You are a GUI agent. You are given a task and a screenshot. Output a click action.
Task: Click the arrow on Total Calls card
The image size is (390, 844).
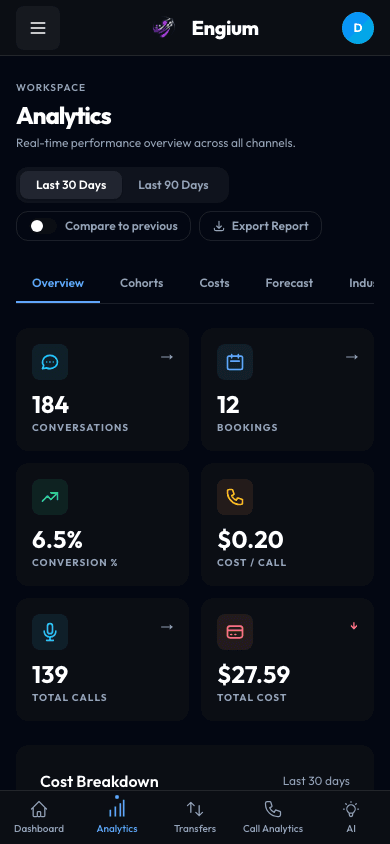(x=167, y=627)
